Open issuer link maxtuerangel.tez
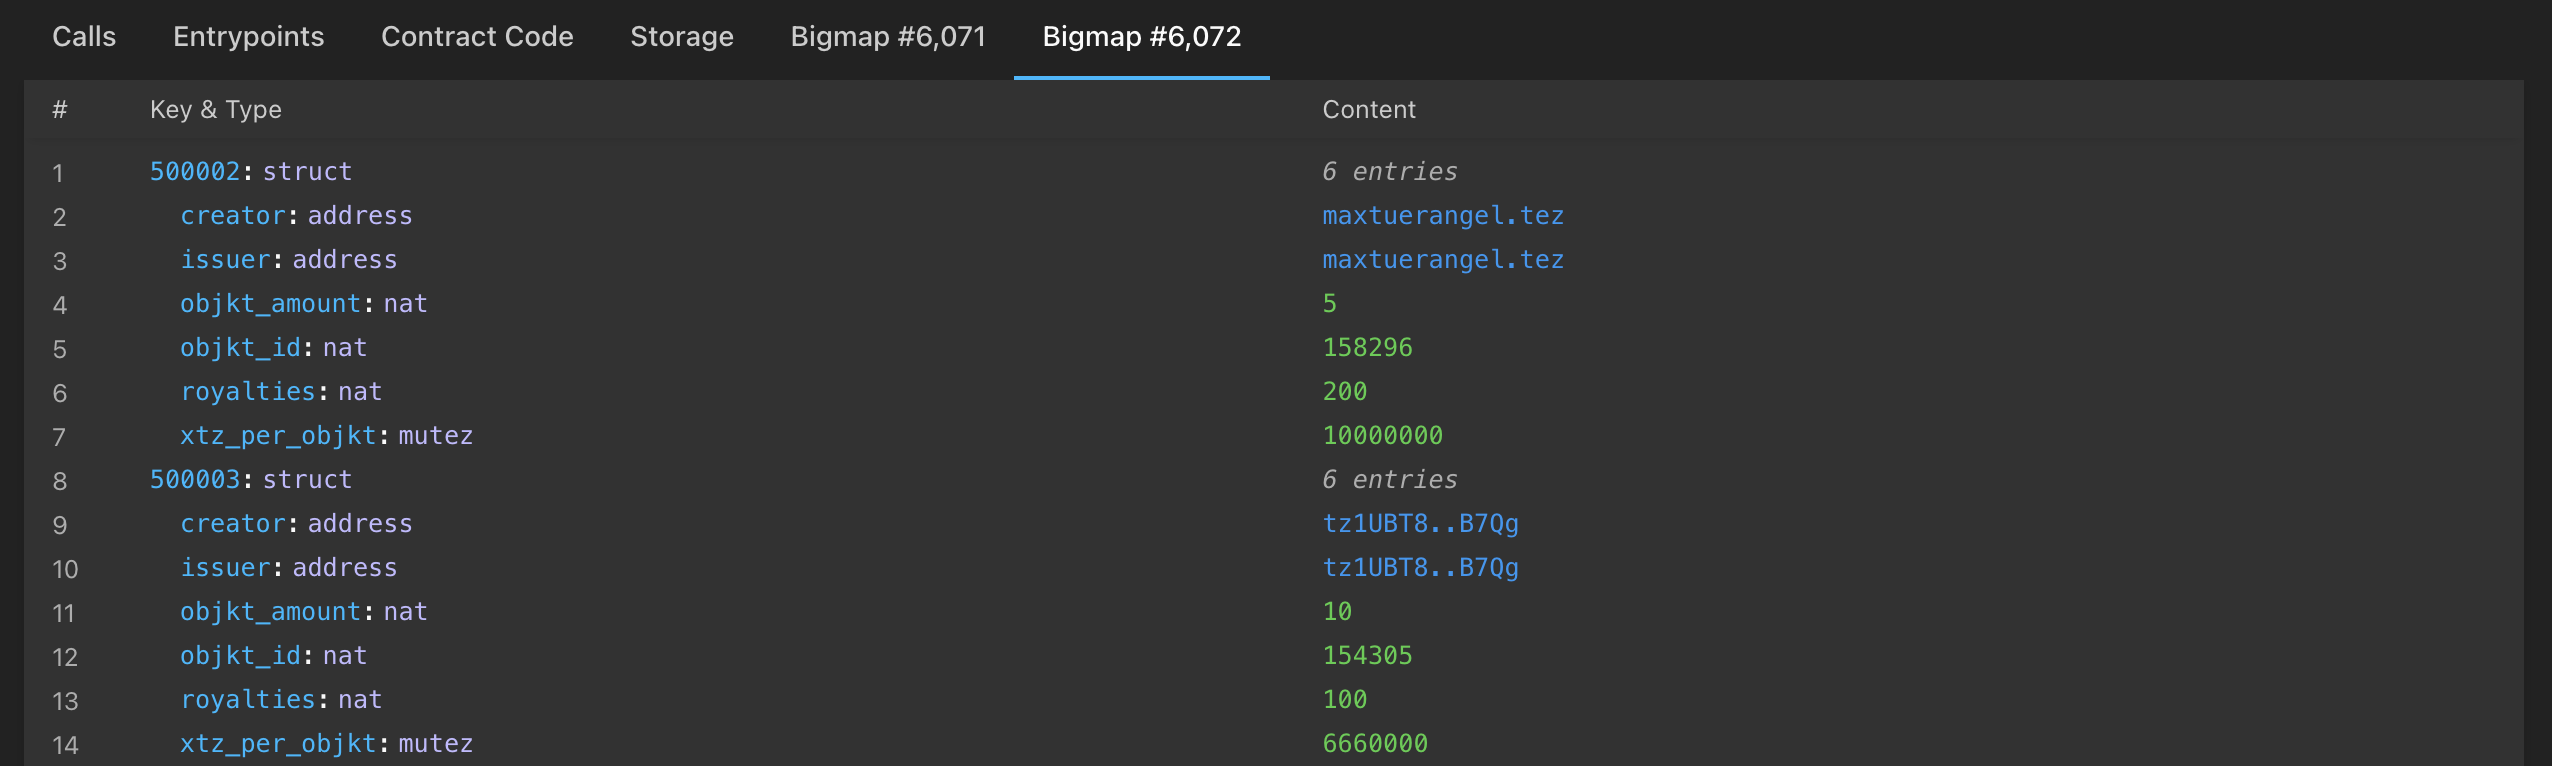Viewport: 2552px width, 766px height. pyautogui.click(x=1442, y=260)
